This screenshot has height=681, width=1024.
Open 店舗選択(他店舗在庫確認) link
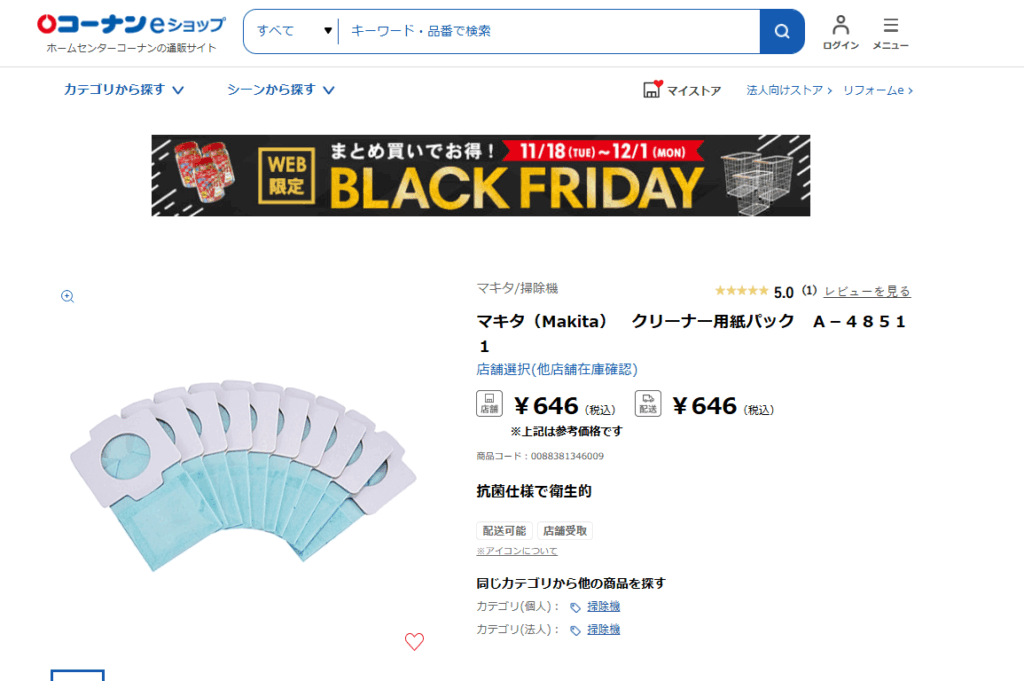coord(557,369)
